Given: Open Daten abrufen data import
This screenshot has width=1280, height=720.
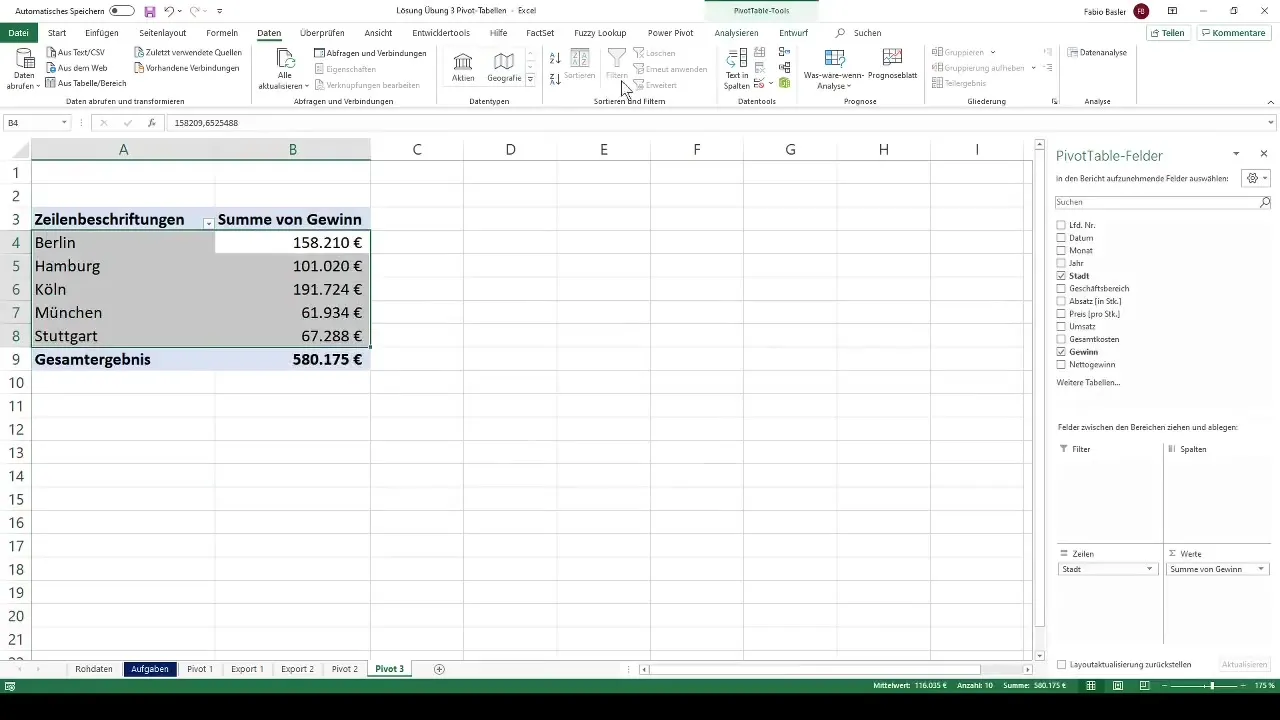Looking at the screenshot, I should [24, 69].
